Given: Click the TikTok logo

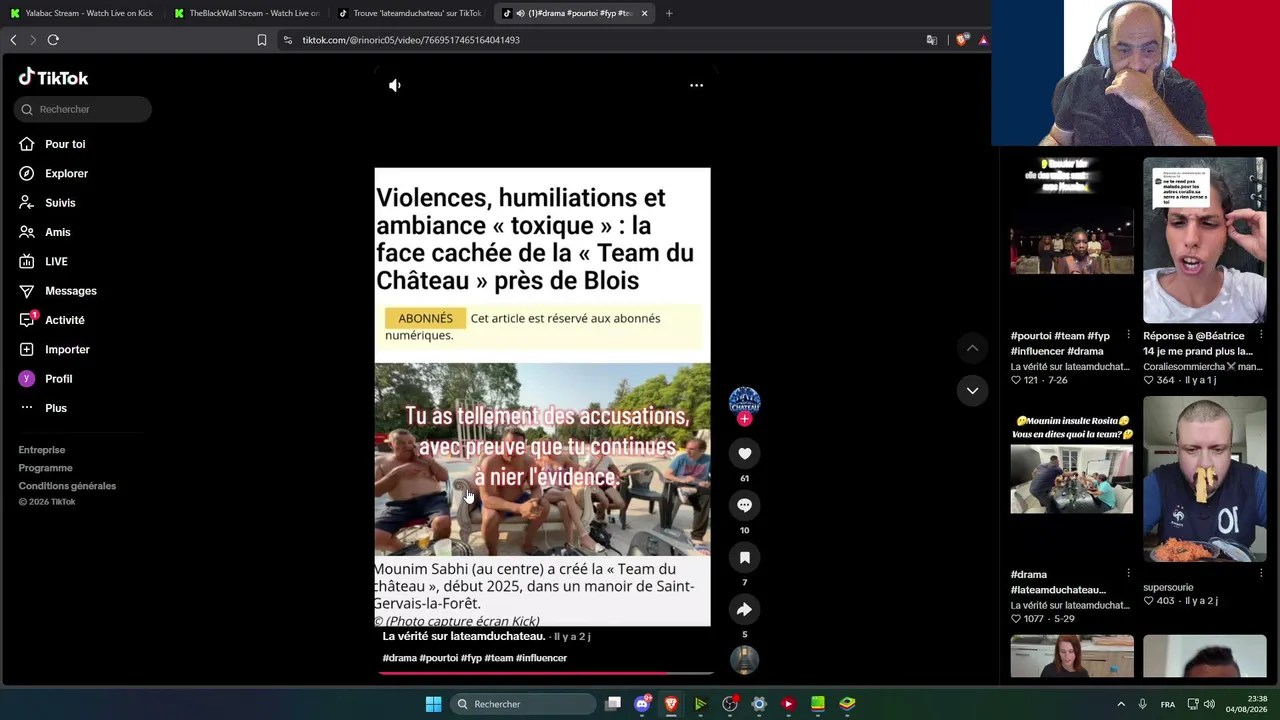Looking at the screenshot, I should click(54, 78).
